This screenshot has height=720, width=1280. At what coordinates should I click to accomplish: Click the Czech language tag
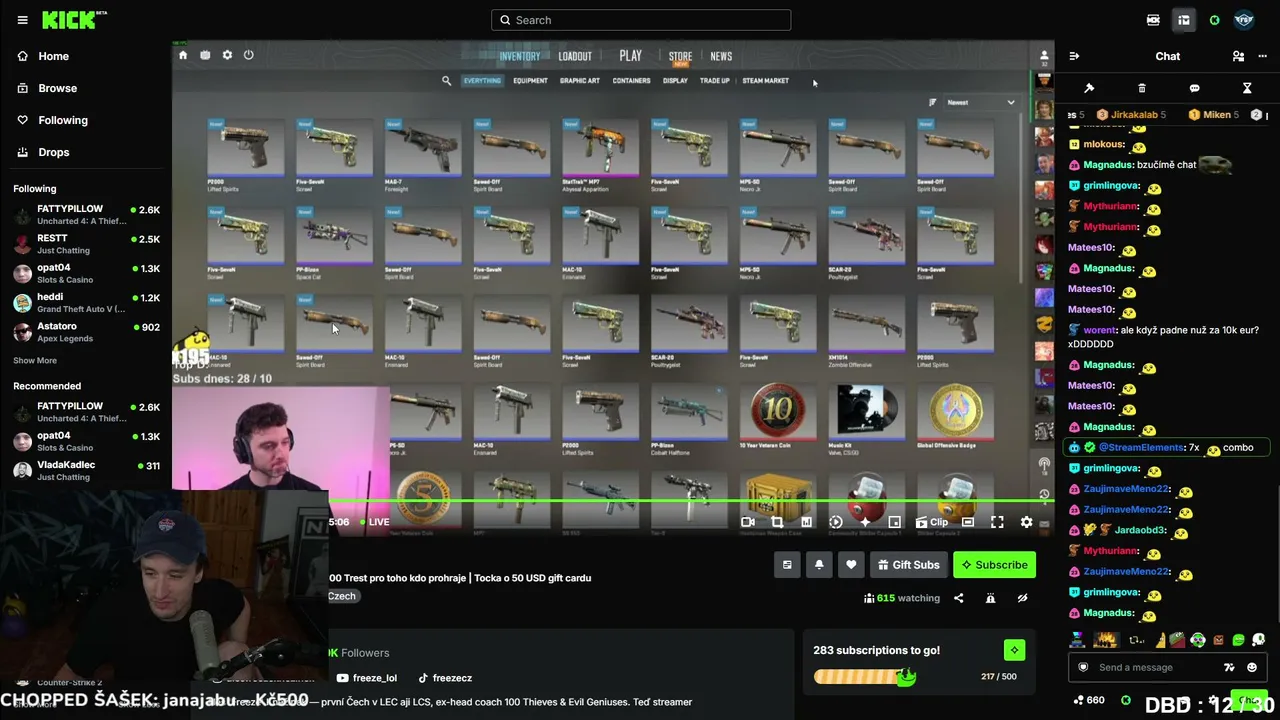[x=342, y=596]
